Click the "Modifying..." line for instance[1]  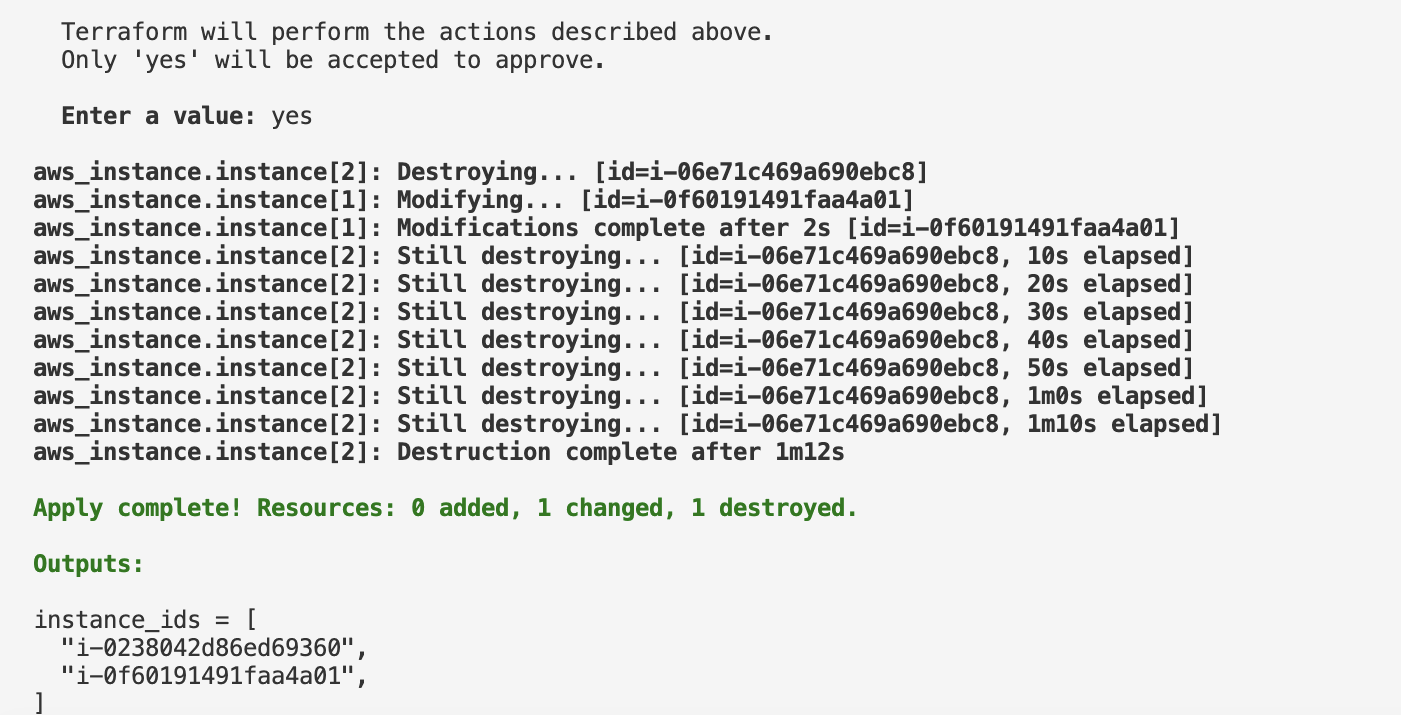tap(473, 200)
